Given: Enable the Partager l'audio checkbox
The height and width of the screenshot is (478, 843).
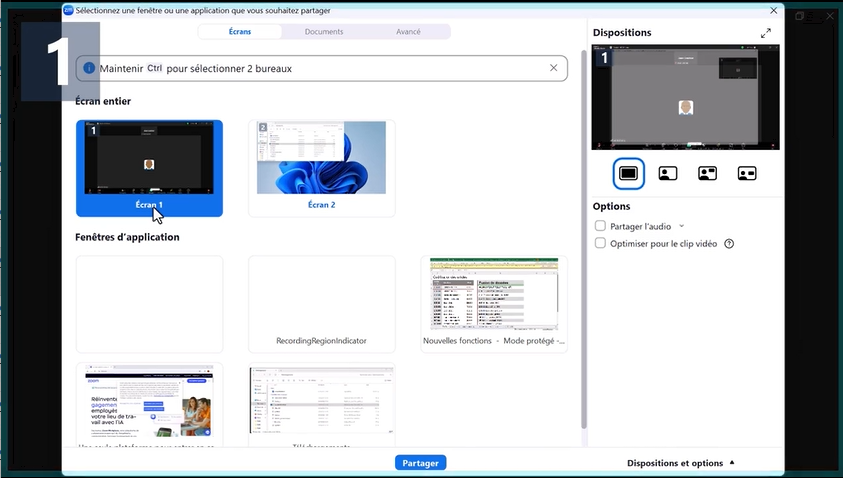Looking at the screenshot, I should (x=600, y=226).
